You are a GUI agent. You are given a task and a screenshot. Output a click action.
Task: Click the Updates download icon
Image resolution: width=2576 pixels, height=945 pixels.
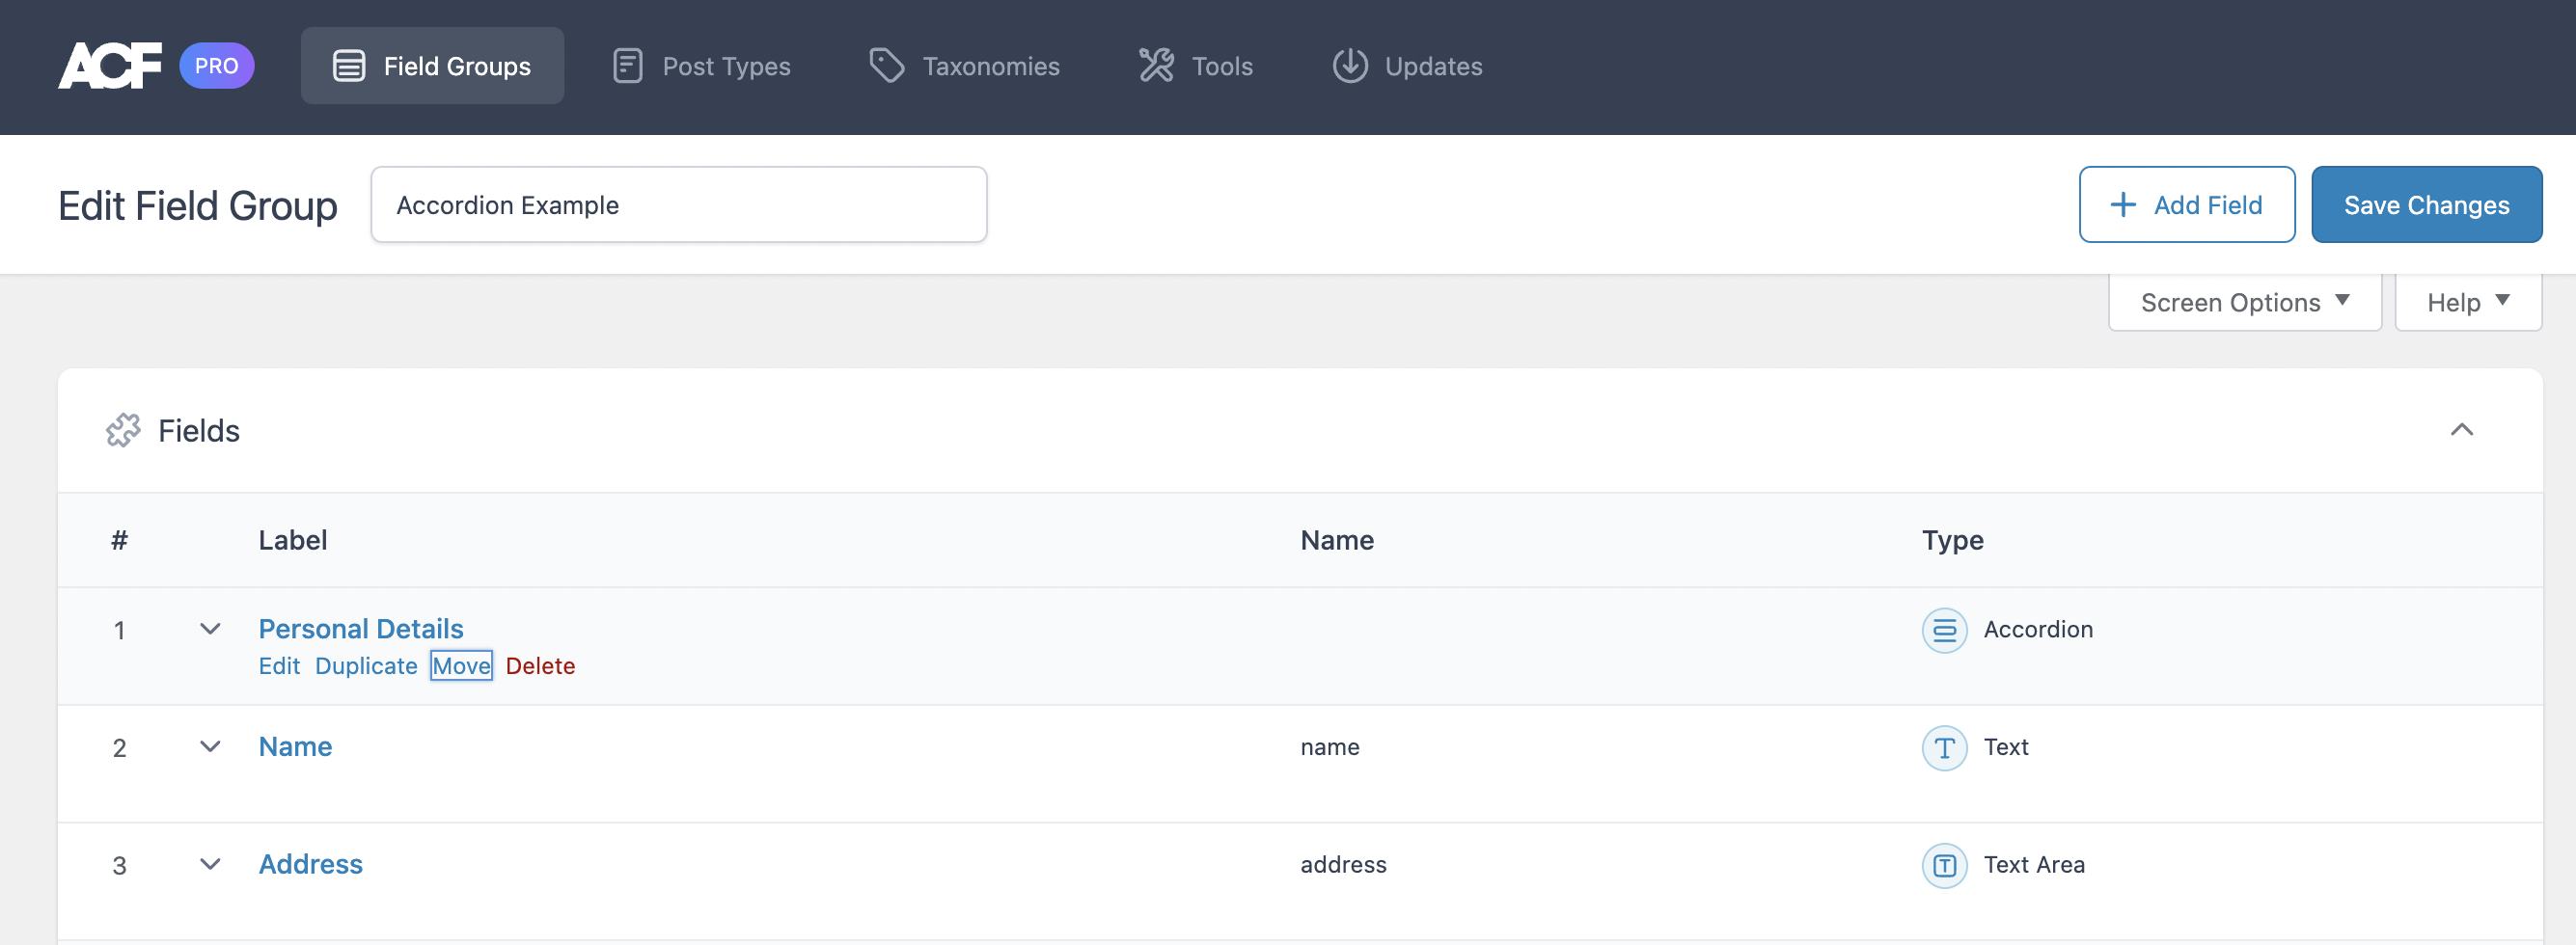point(1349,66)
